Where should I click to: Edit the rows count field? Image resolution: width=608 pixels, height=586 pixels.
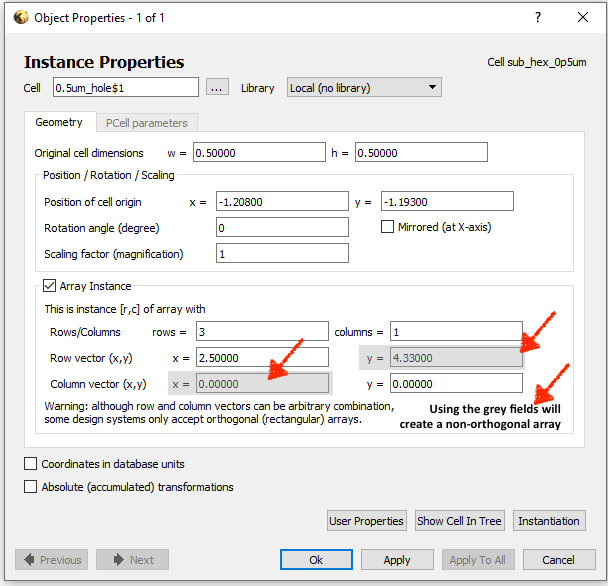[x=262, y=332]
